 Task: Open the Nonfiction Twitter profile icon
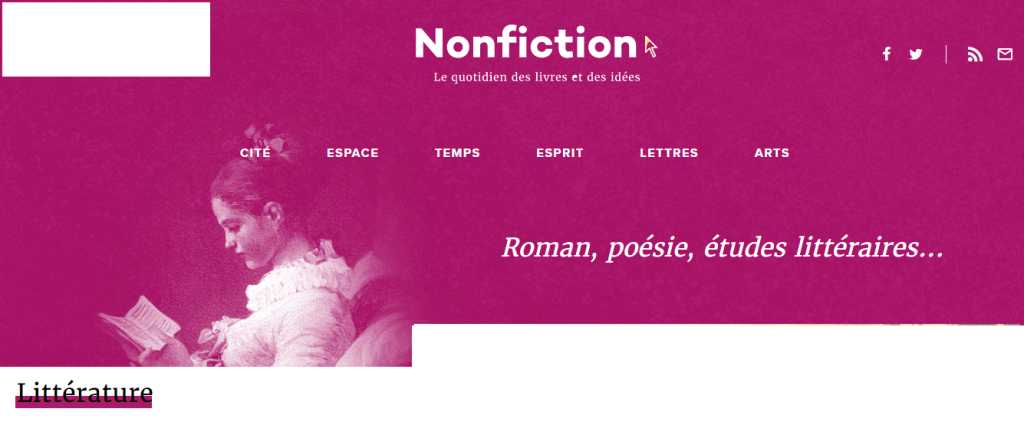[916, 55]
